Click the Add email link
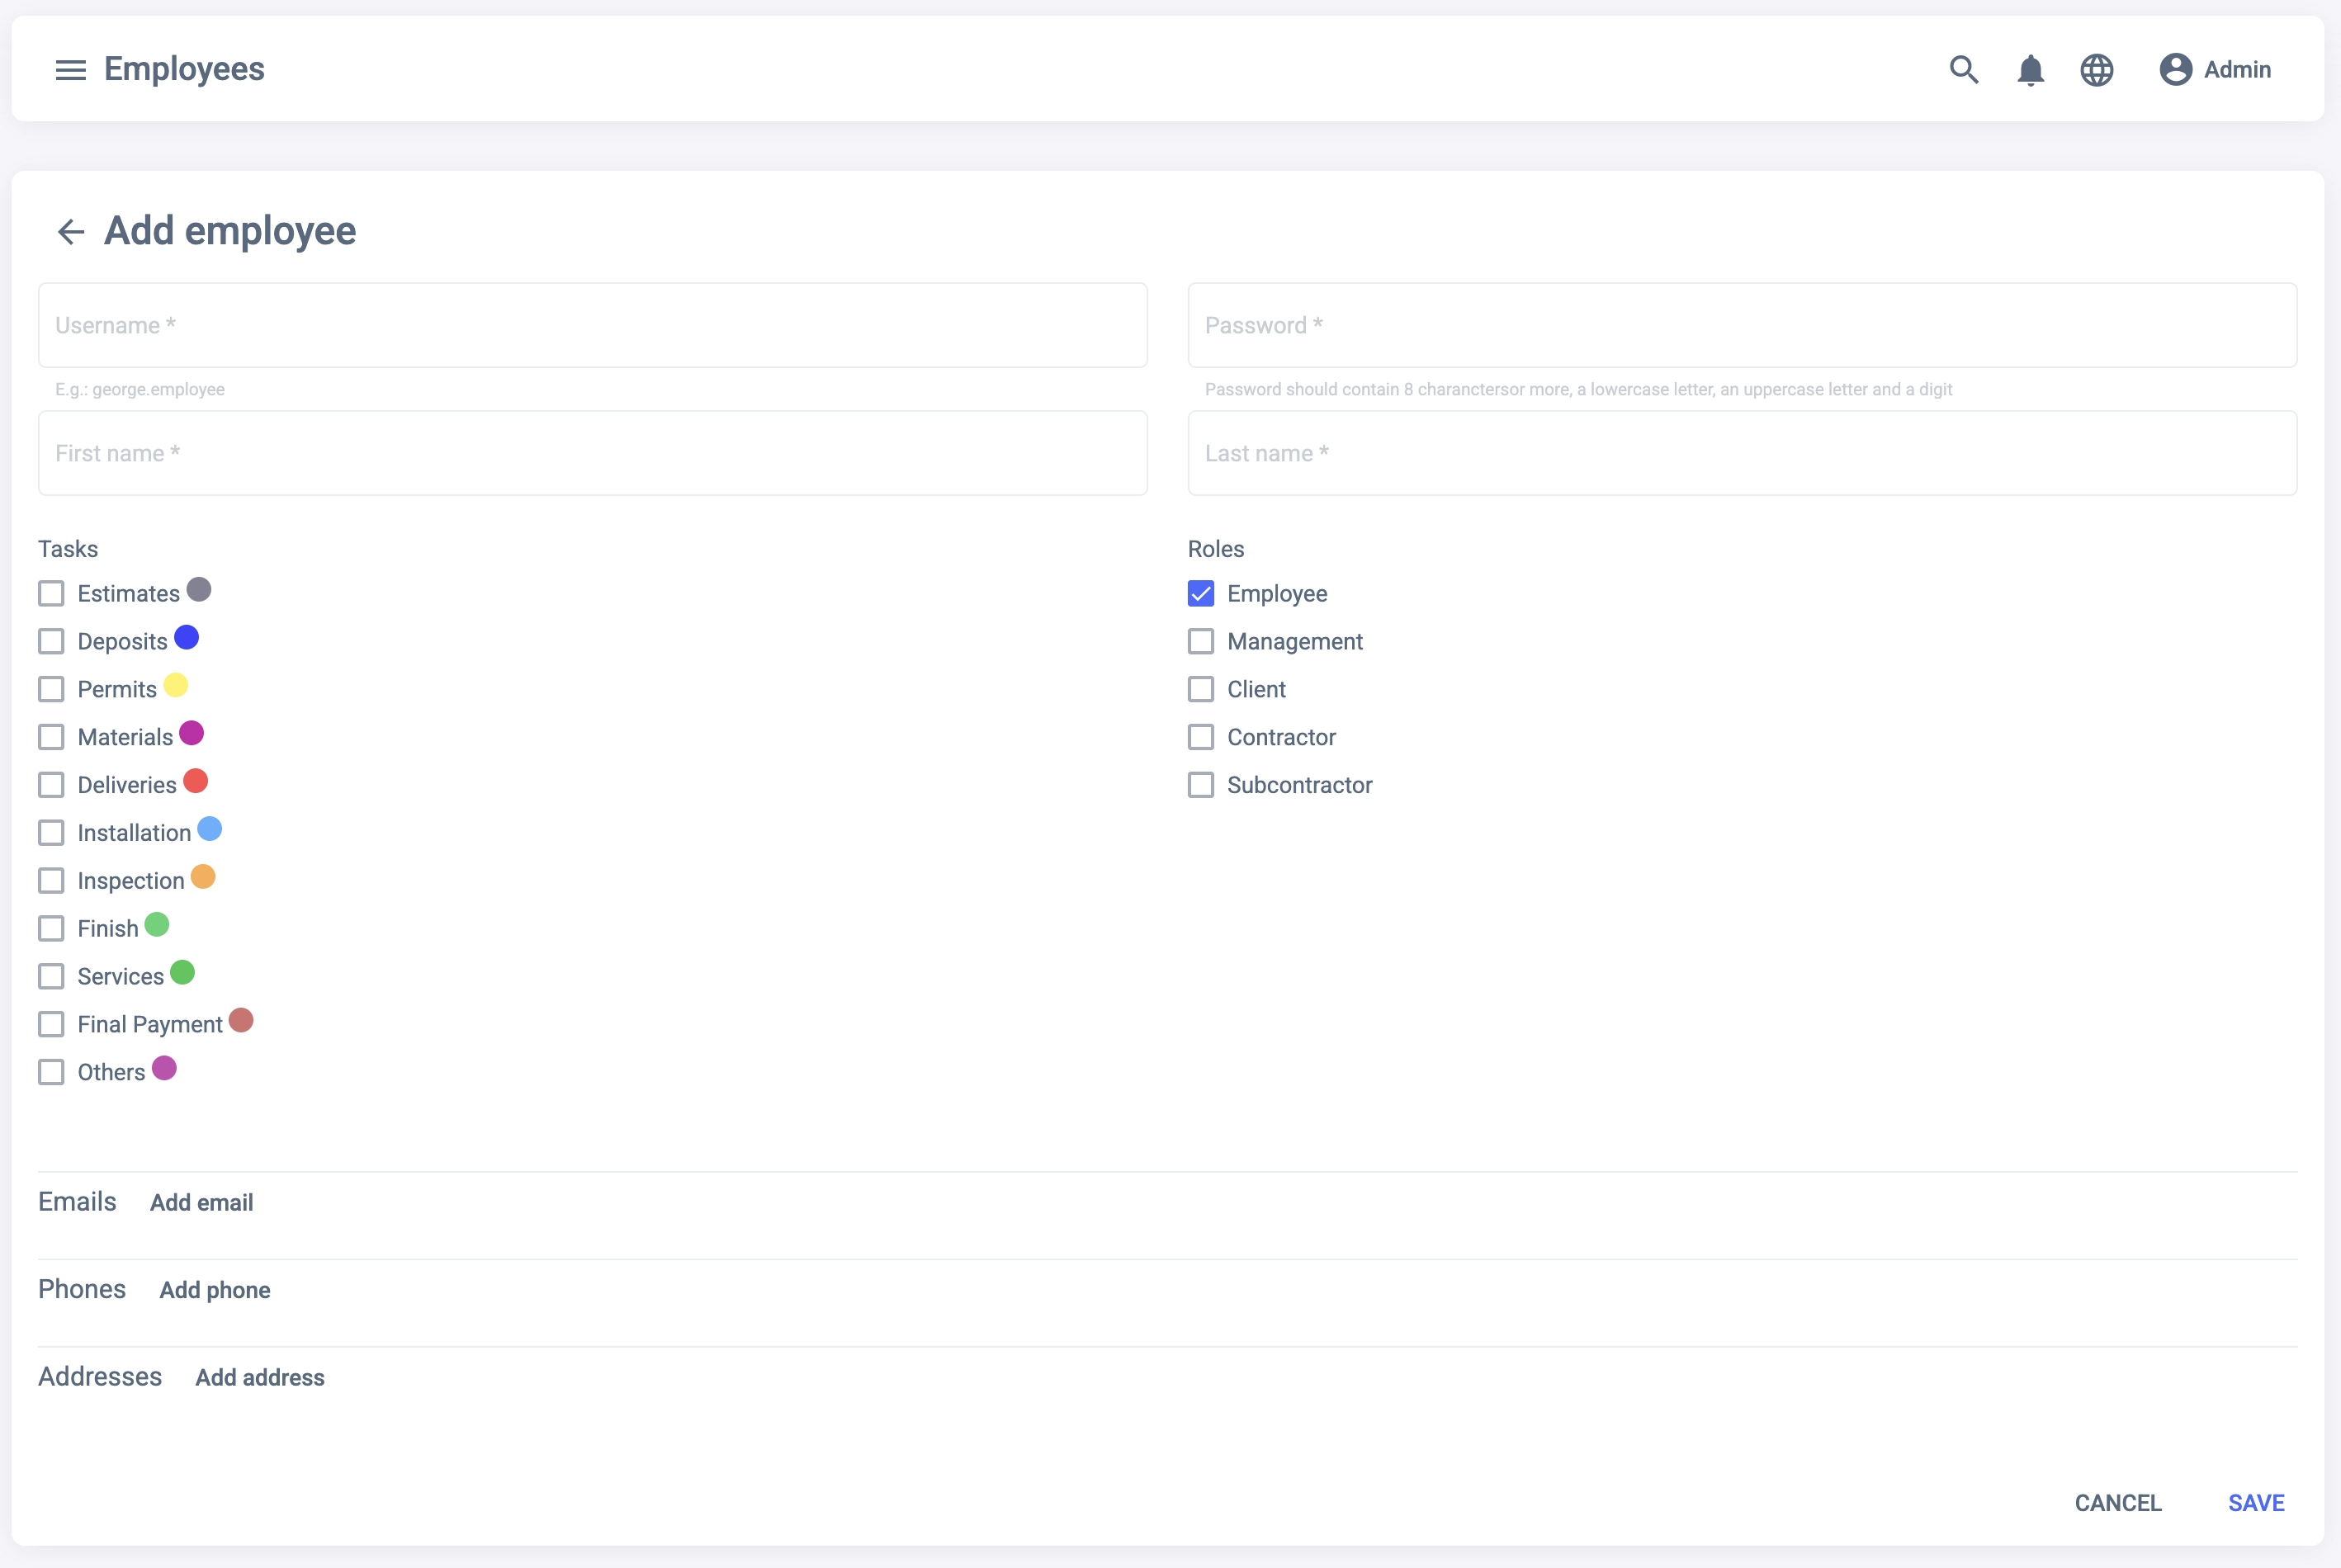2341x1568 pixels. [x=201, y=1203]
